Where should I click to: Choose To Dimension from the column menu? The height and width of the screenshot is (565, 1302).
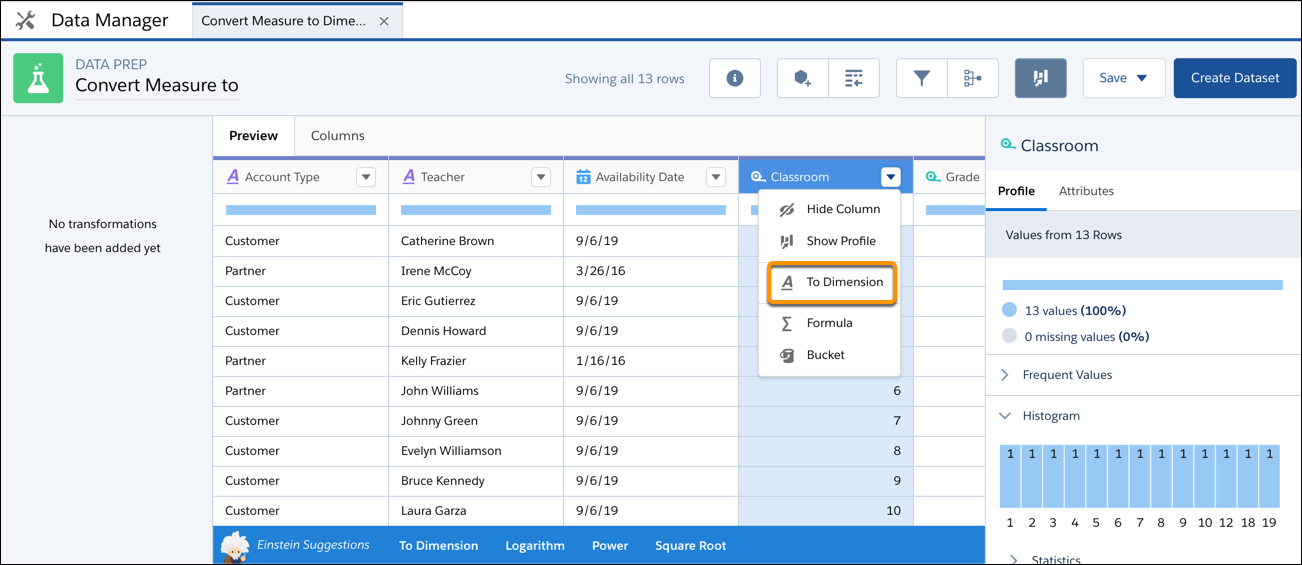tap(831, 283)
